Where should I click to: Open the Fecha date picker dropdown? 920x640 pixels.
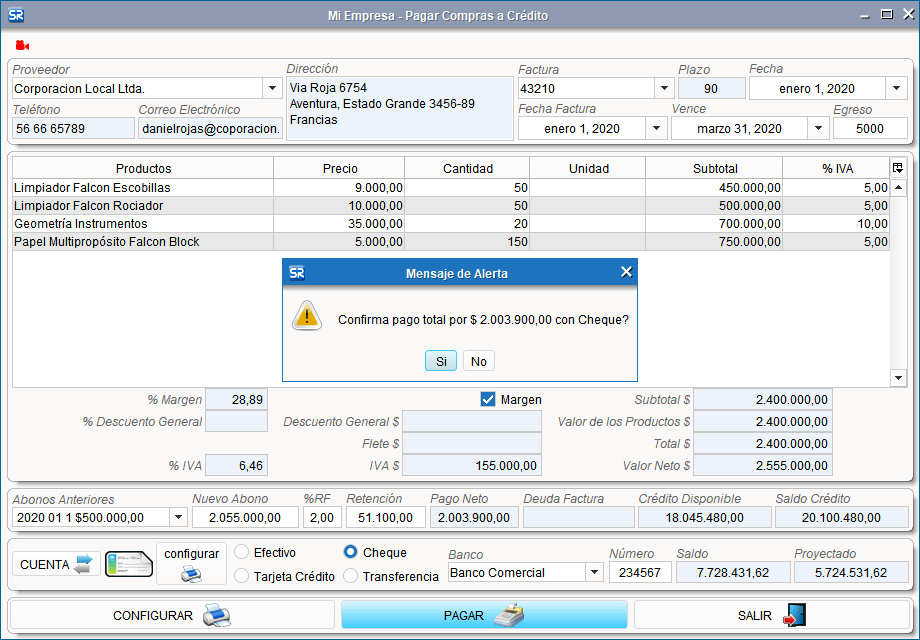(x=896, y=89)
